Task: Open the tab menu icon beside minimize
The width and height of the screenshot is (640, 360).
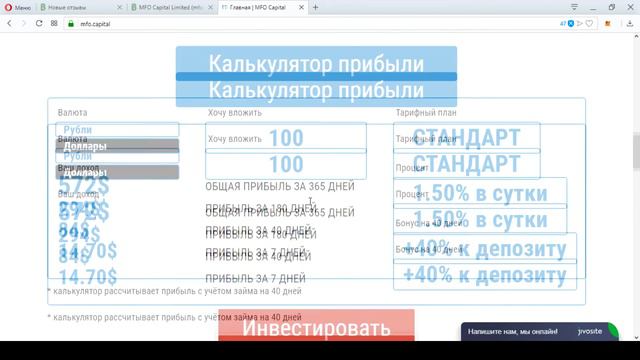Action: (574, 7)
